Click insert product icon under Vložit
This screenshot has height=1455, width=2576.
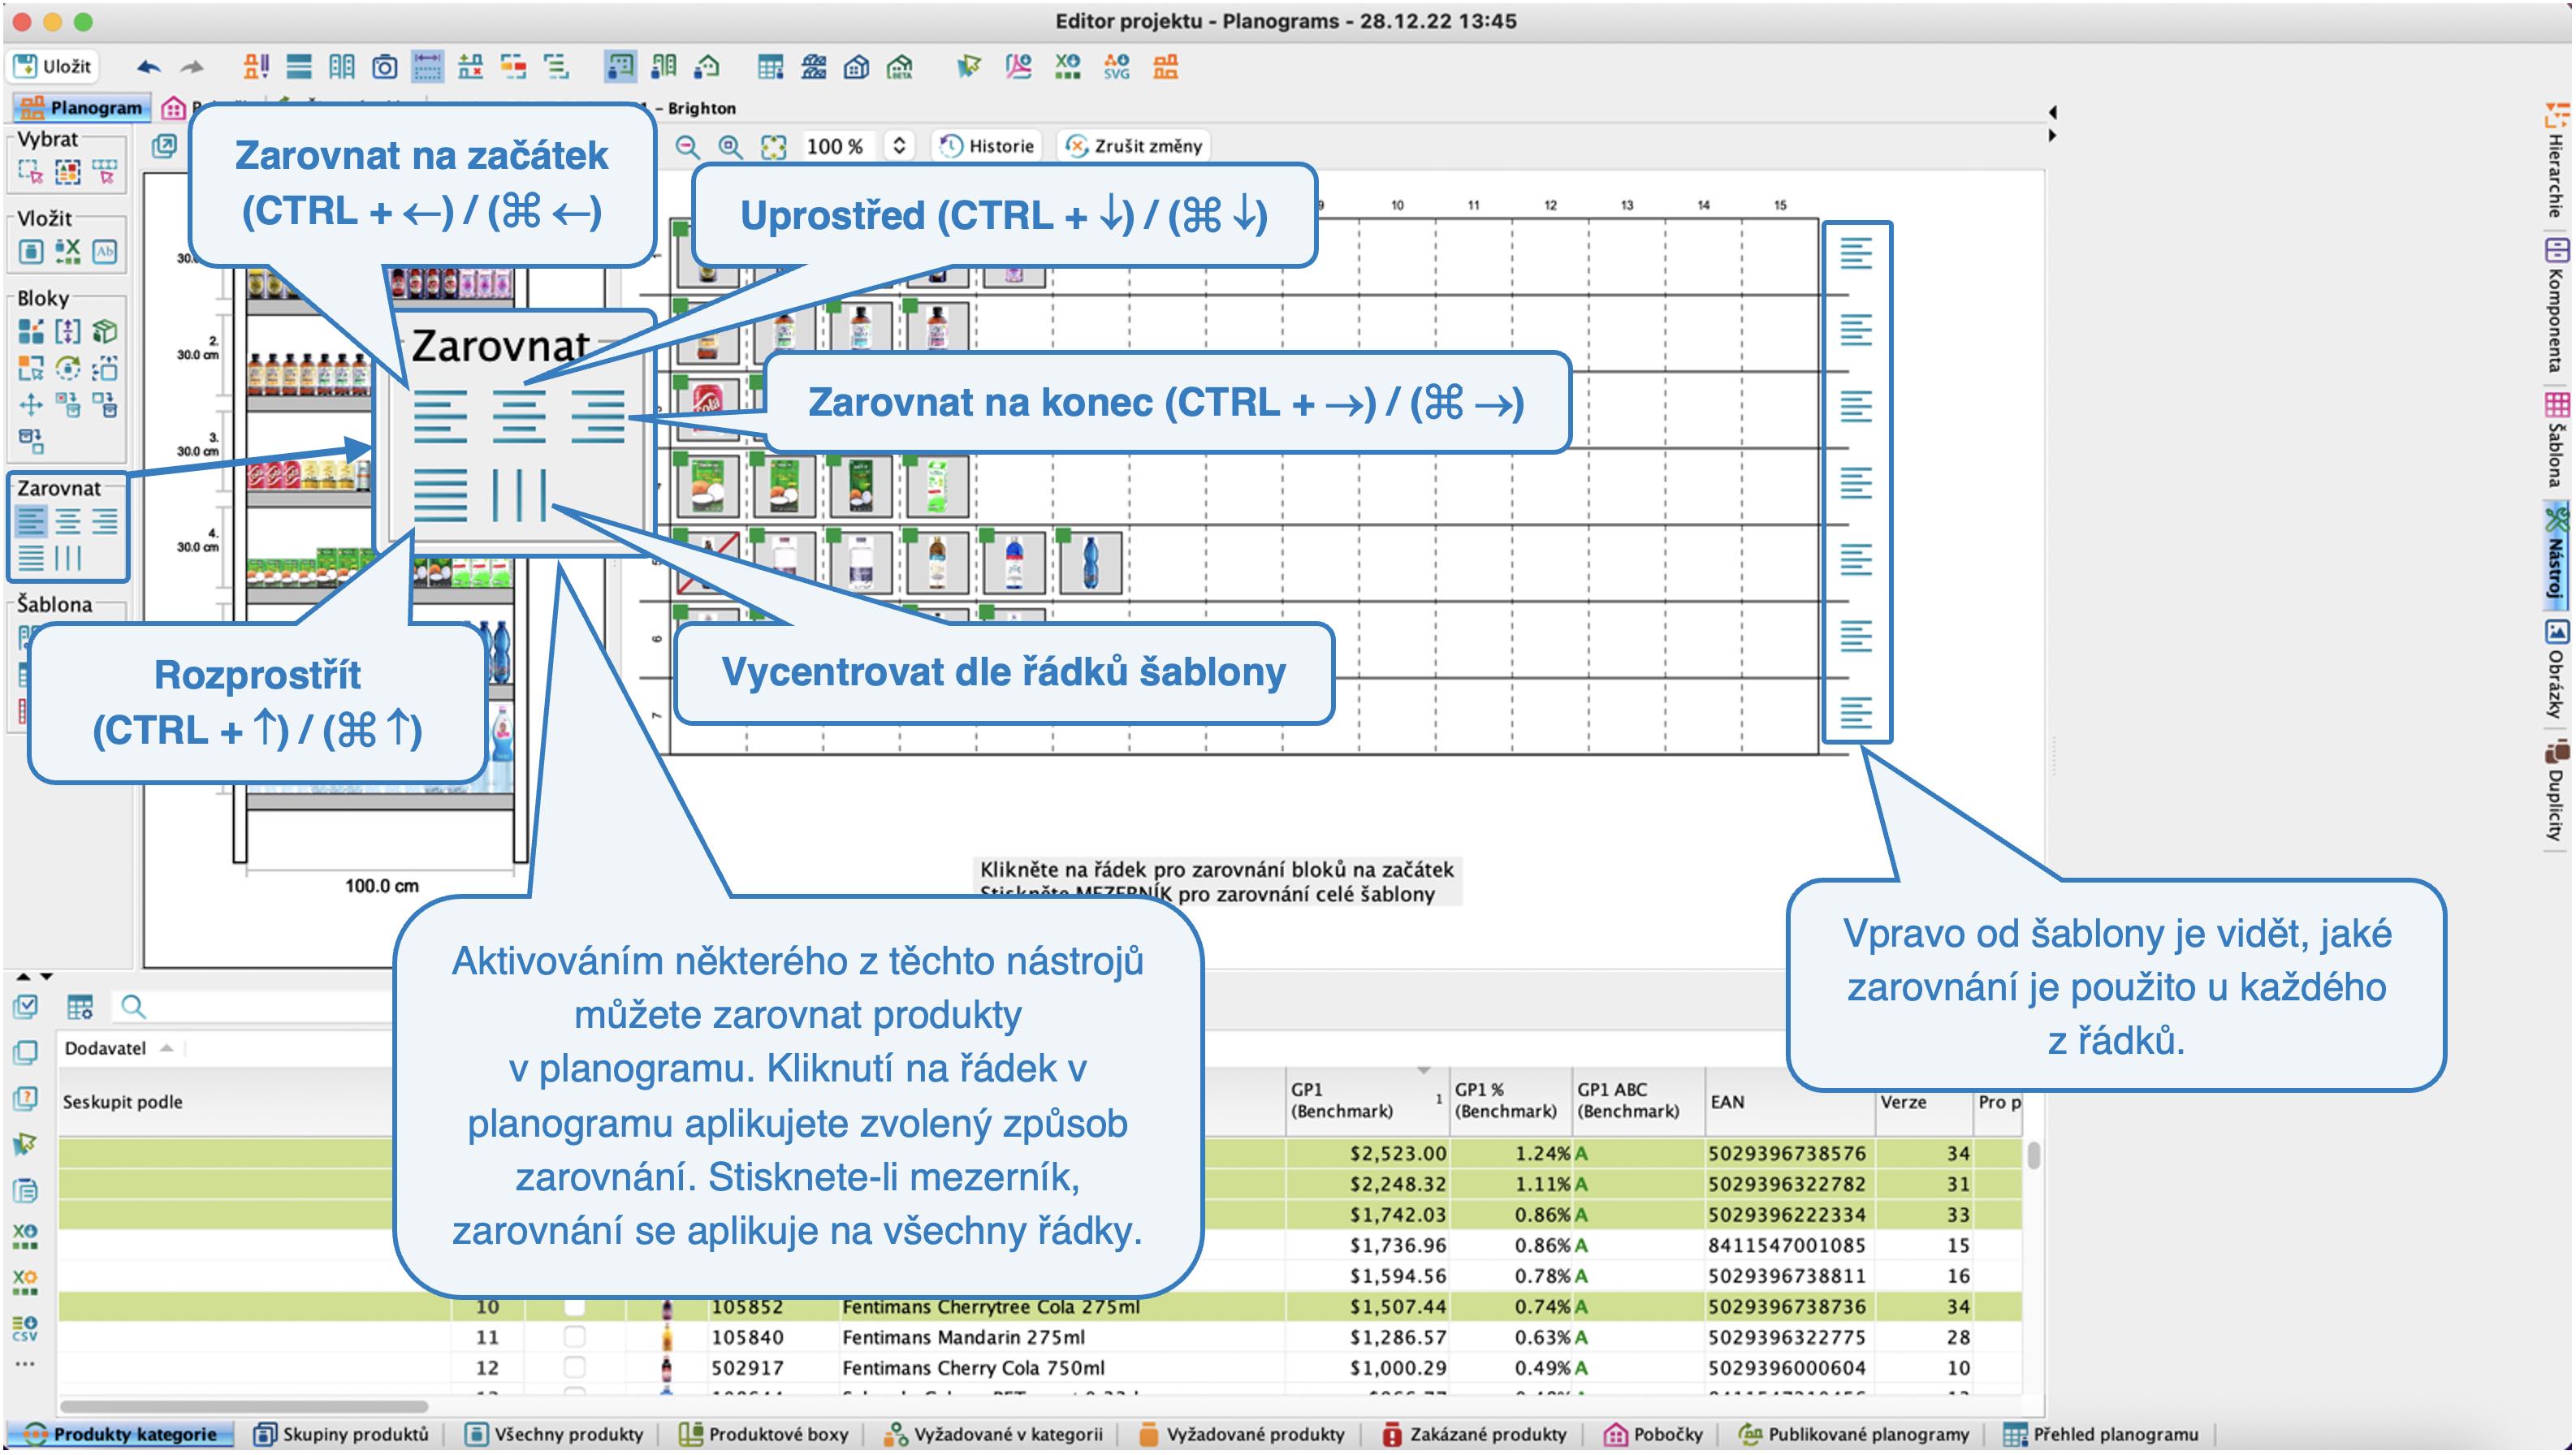coord(31,250)
